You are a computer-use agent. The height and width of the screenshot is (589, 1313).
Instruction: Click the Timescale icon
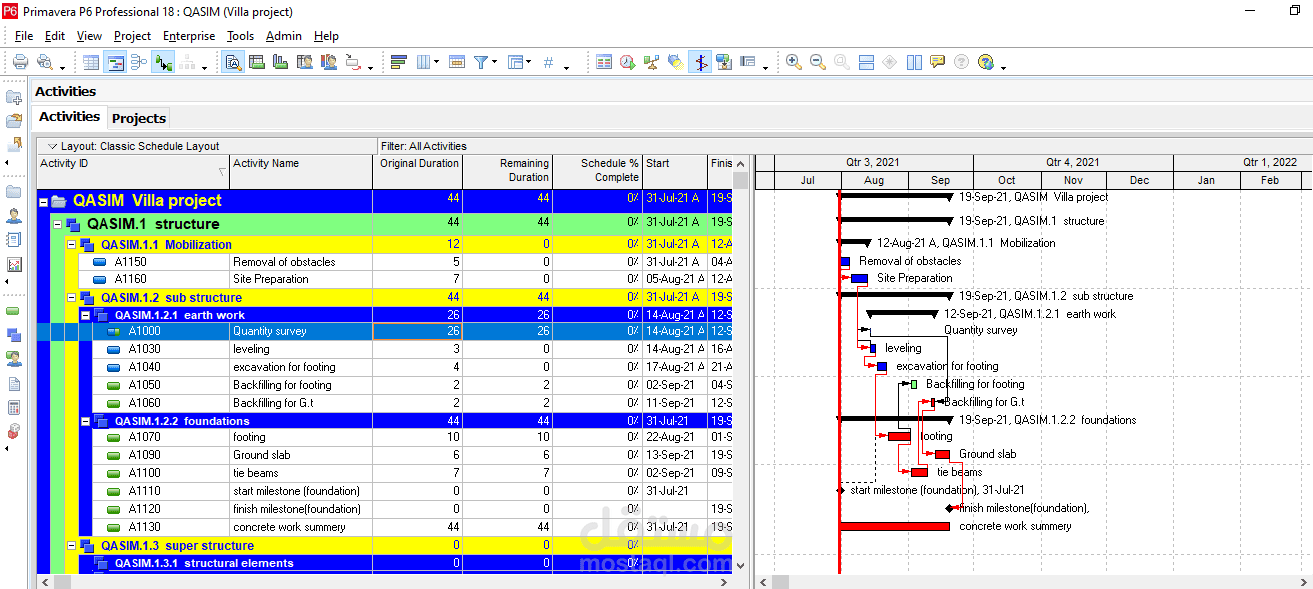(x=457, y=62)
